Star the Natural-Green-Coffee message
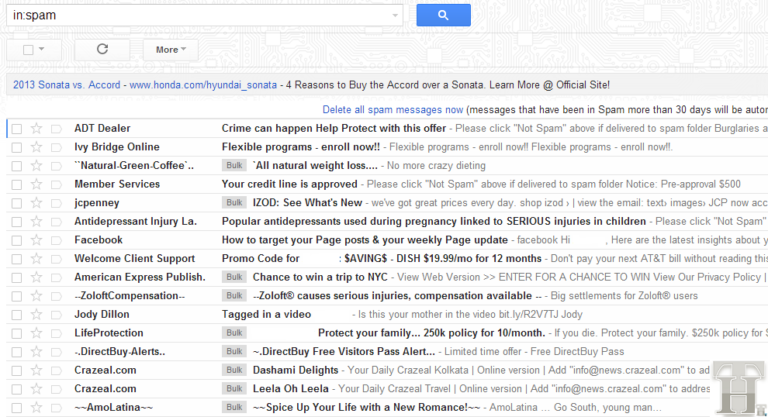Image resolution: width=768 pixels, height=417 pixels. tap(36, 166)
